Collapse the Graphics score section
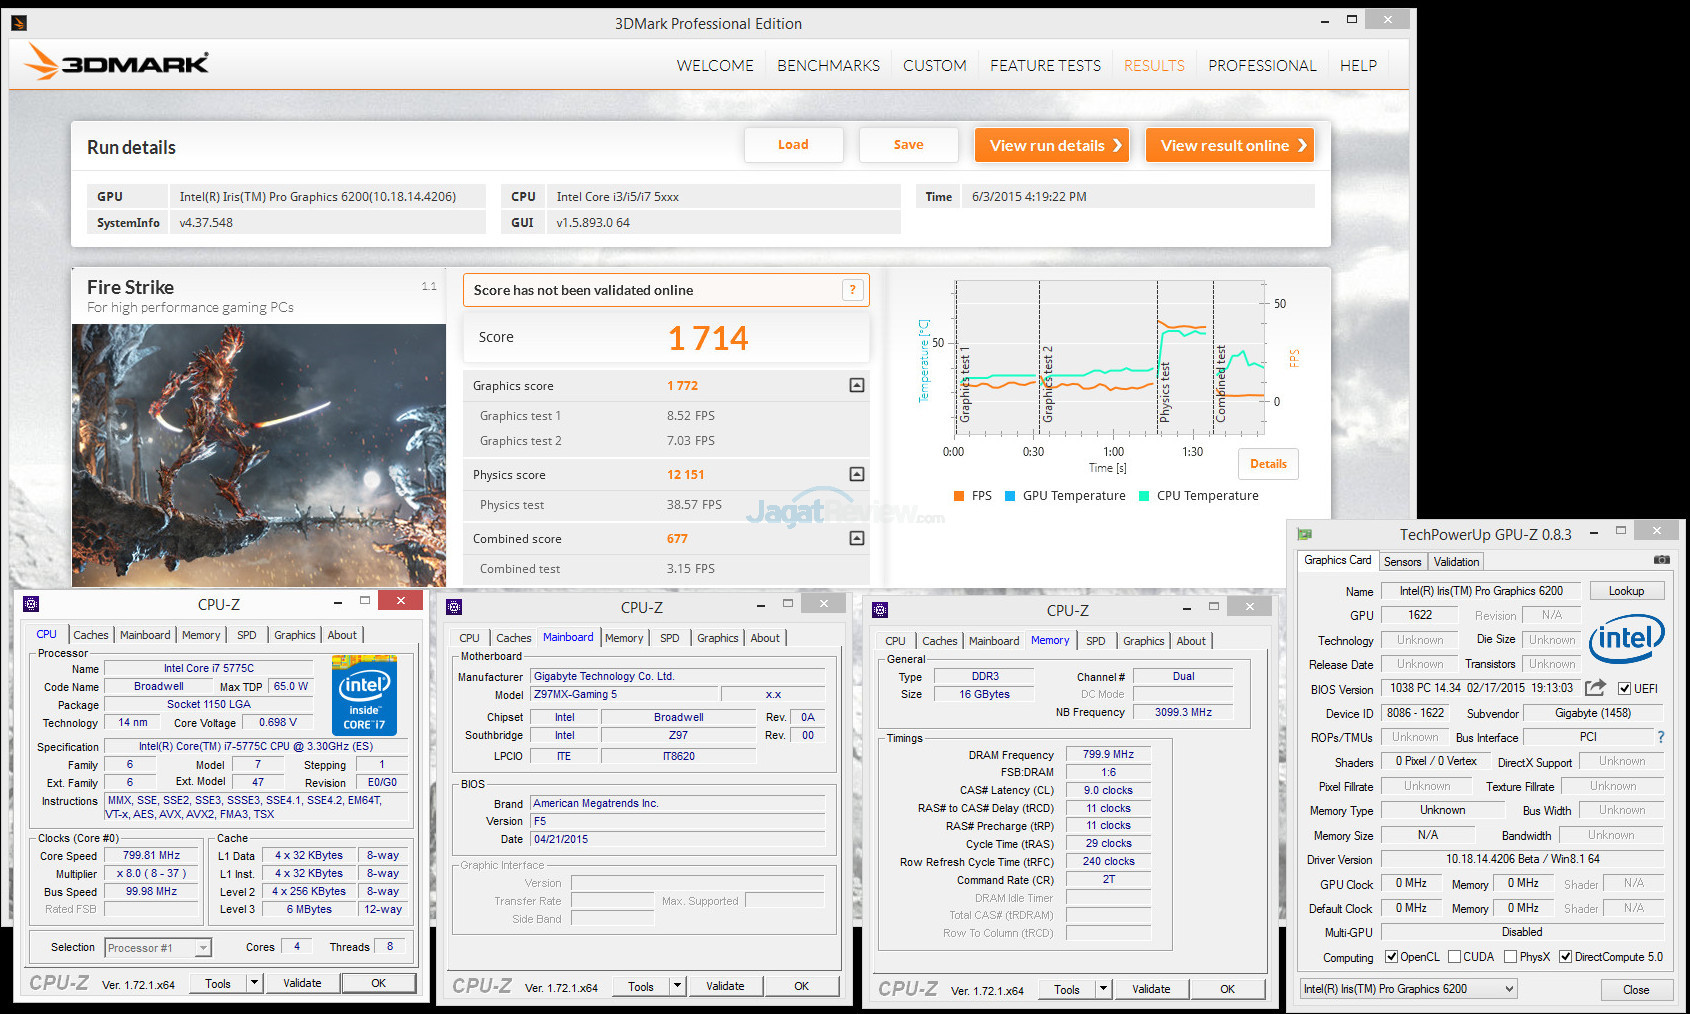The width and height of the screenshot is (1690, 1014). [857, 385]
